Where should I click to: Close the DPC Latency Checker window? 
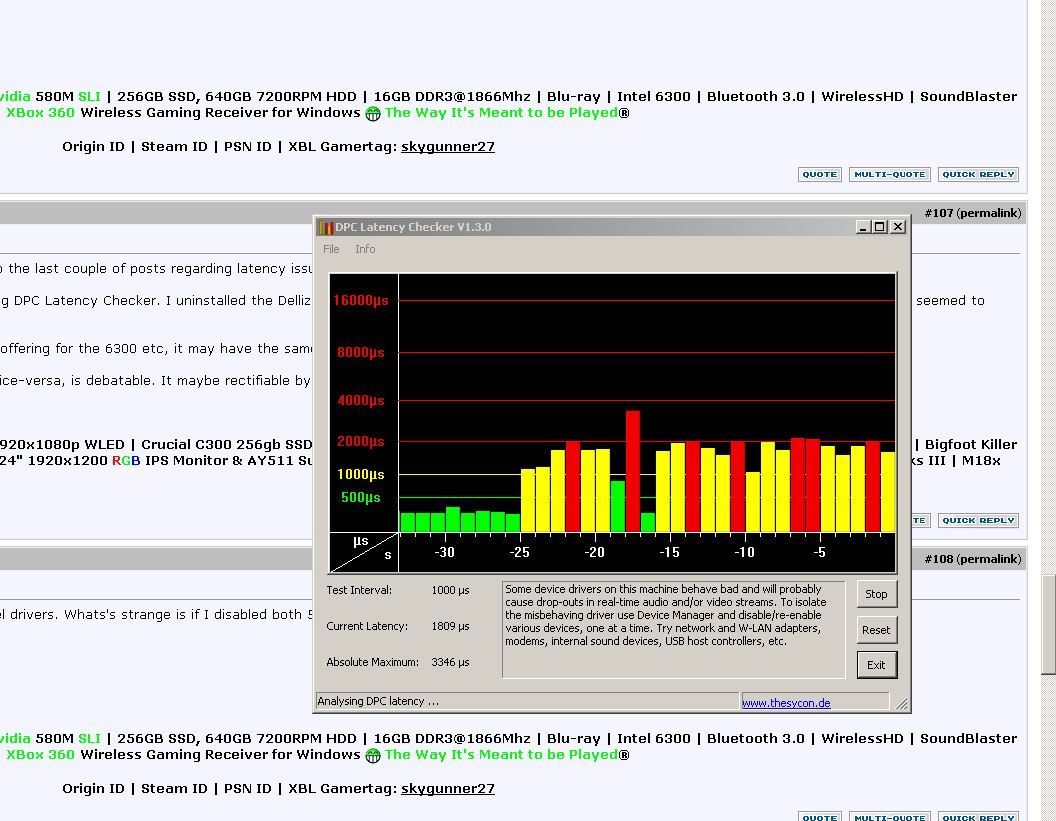tap(898, 227)
